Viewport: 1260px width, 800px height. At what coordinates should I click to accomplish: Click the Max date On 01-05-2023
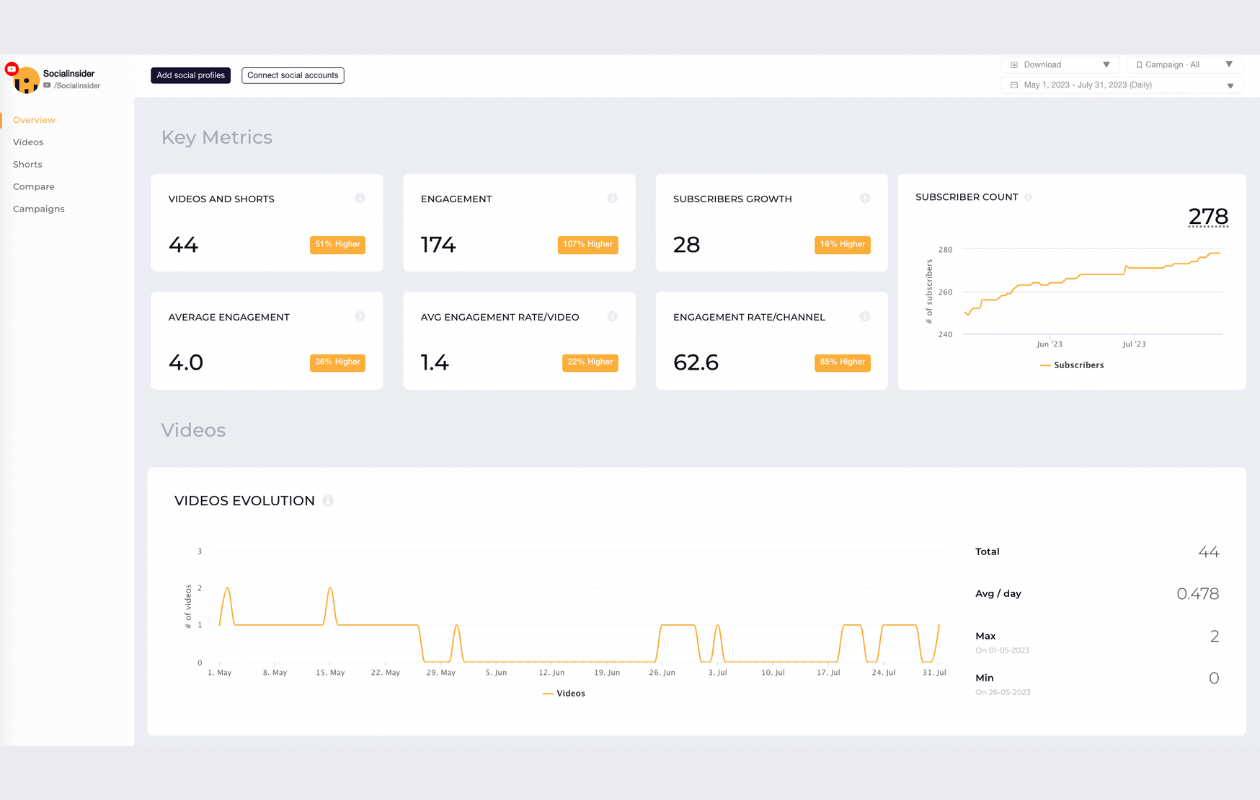(1002, 650)
